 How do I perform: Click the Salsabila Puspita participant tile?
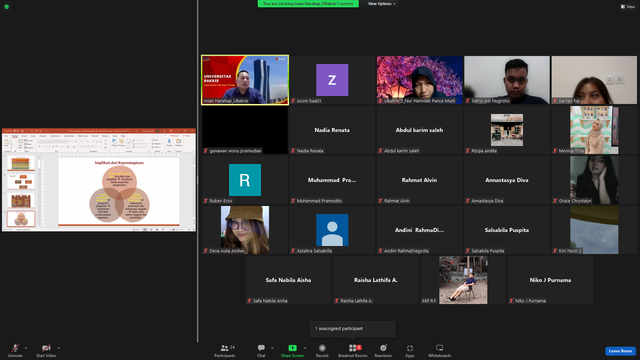[507, 230]
